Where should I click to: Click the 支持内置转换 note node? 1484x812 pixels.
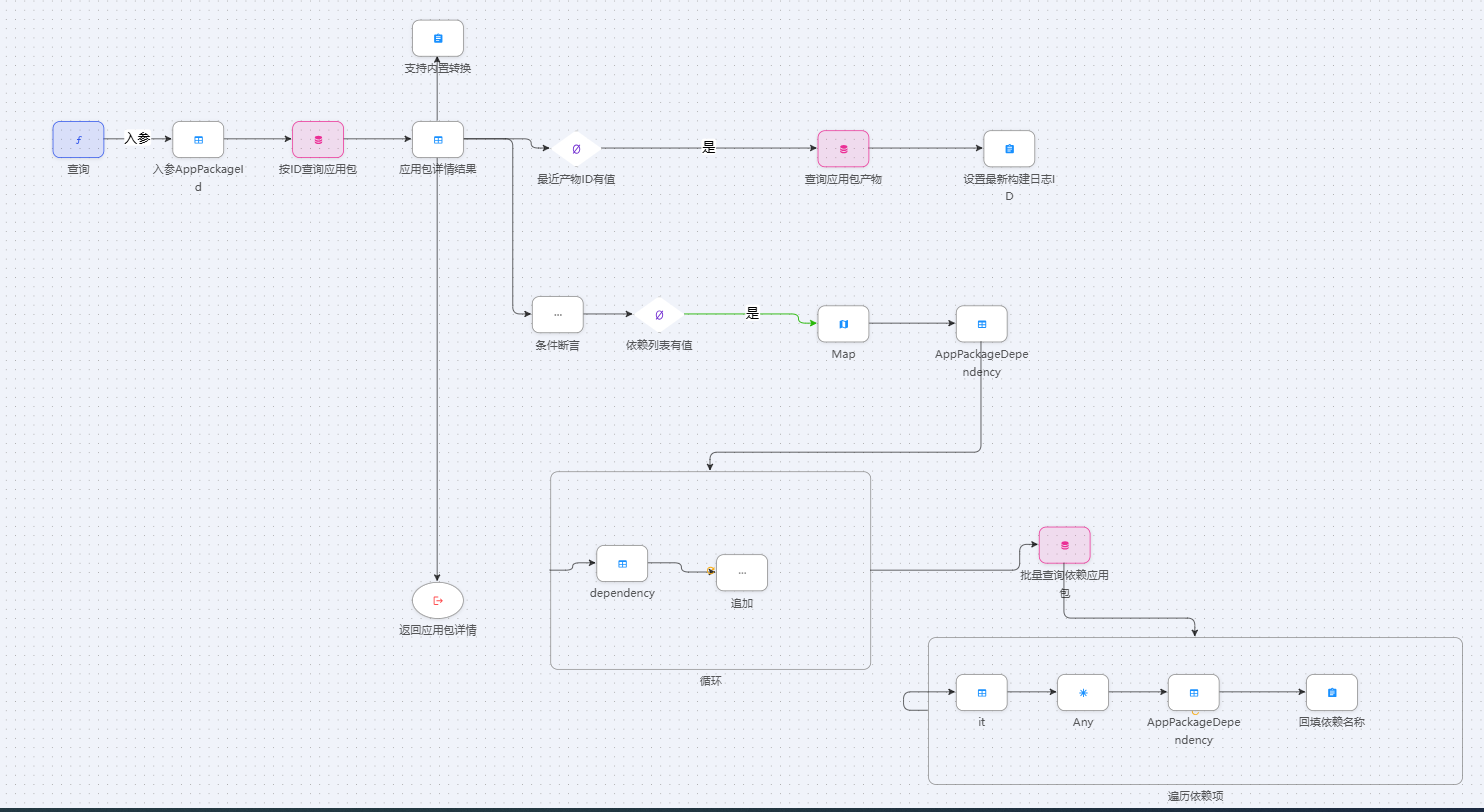(x=438, y=38)
